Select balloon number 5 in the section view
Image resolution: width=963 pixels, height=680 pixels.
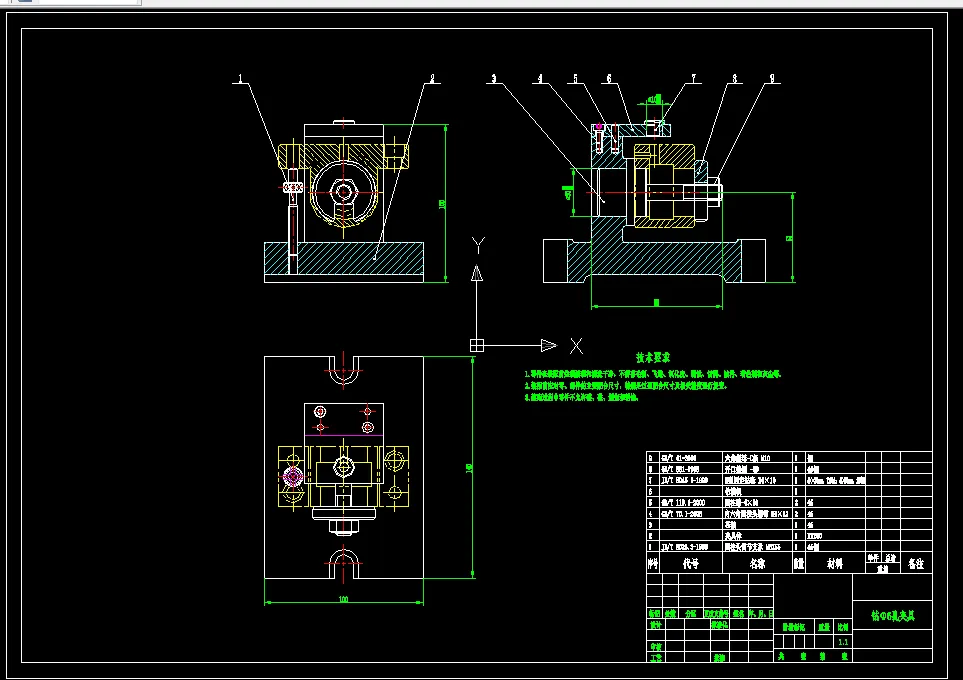[575, 79]
